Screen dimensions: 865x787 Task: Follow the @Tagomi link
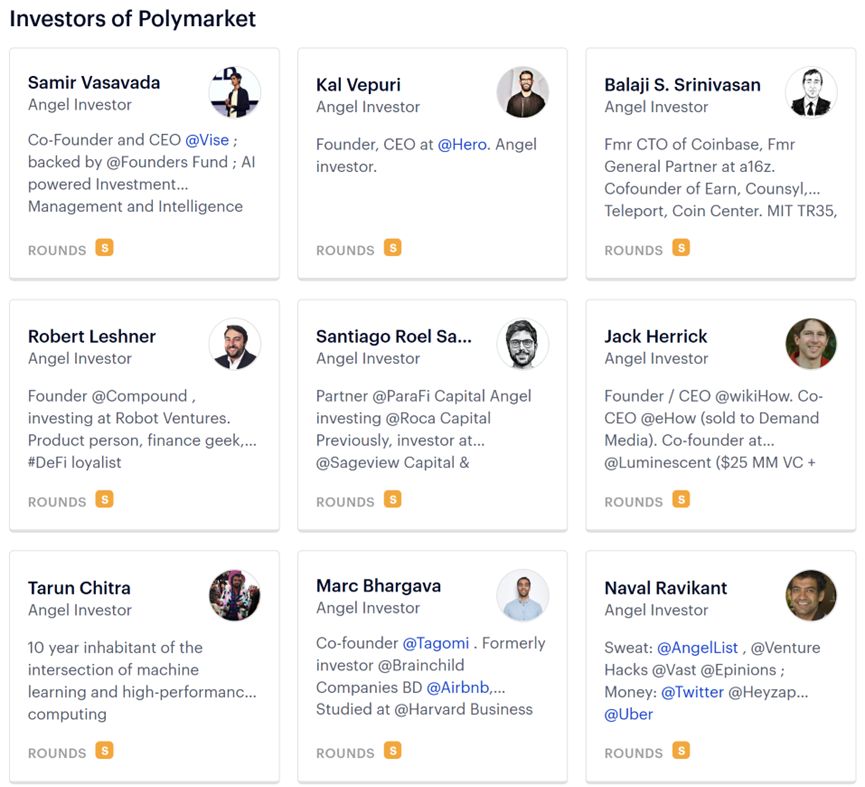[x=436, y=643]
